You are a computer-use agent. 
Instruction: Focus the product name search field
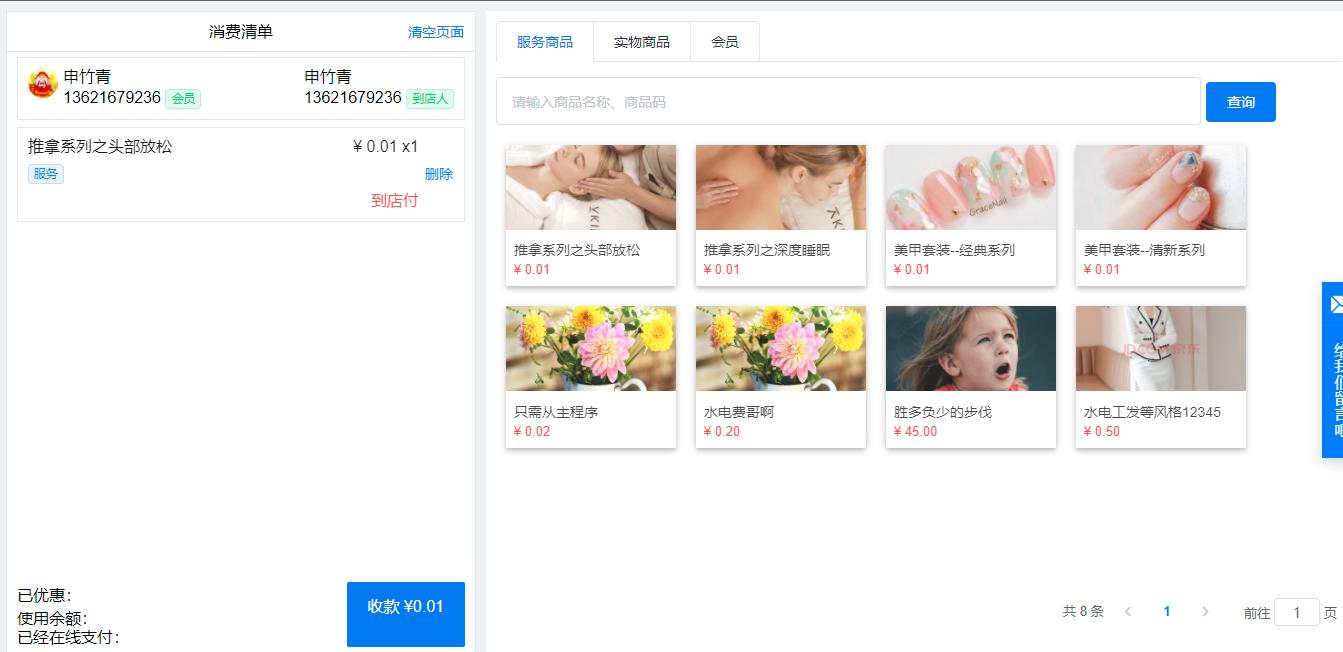pyautogui.click(x=848, y=101)
